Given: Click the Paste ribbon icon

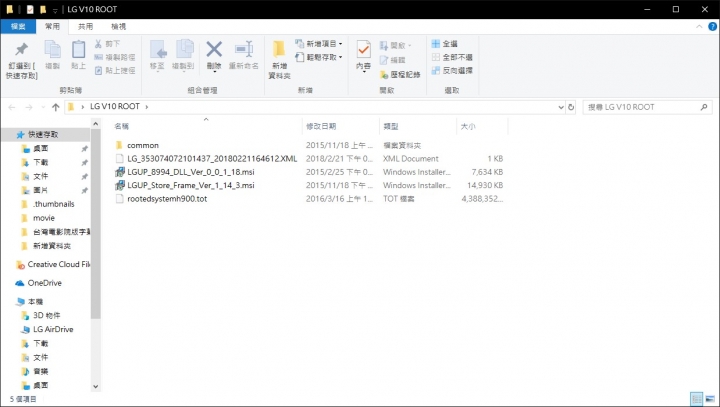Looking at the screenshot, I should (x=79, y=55).
